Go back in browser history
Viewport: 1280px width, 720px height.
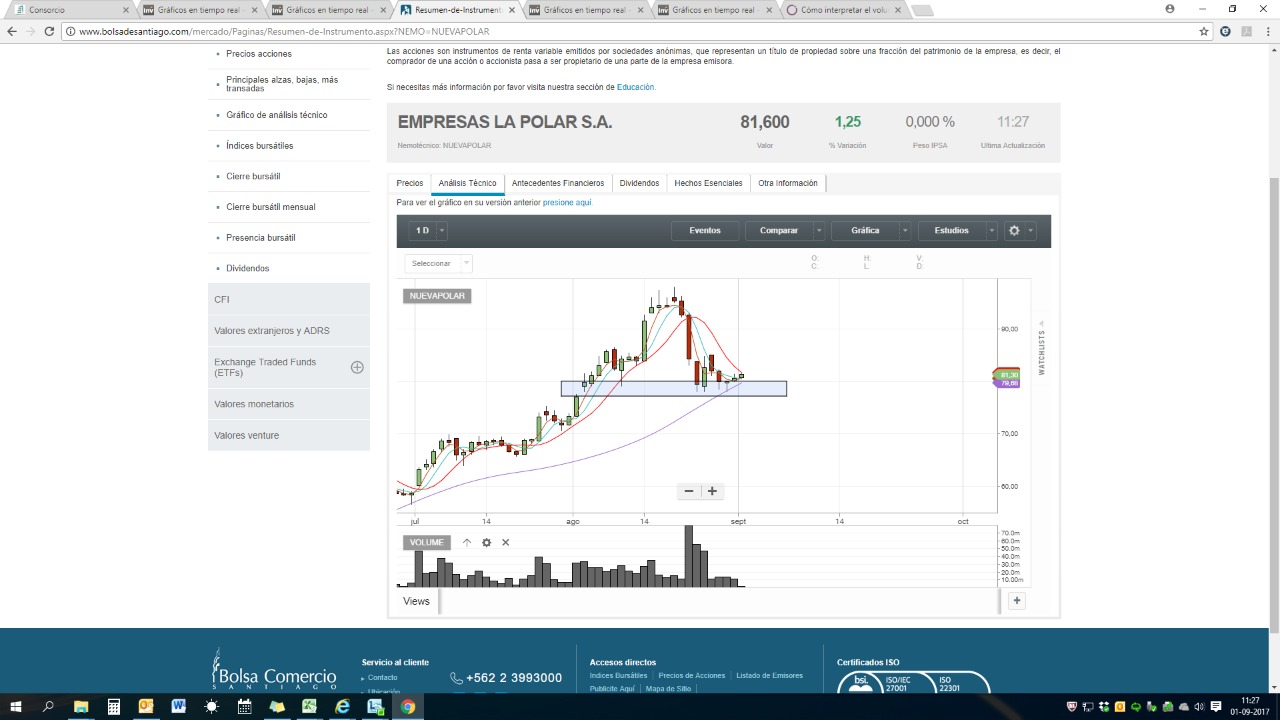pos(12,31)
